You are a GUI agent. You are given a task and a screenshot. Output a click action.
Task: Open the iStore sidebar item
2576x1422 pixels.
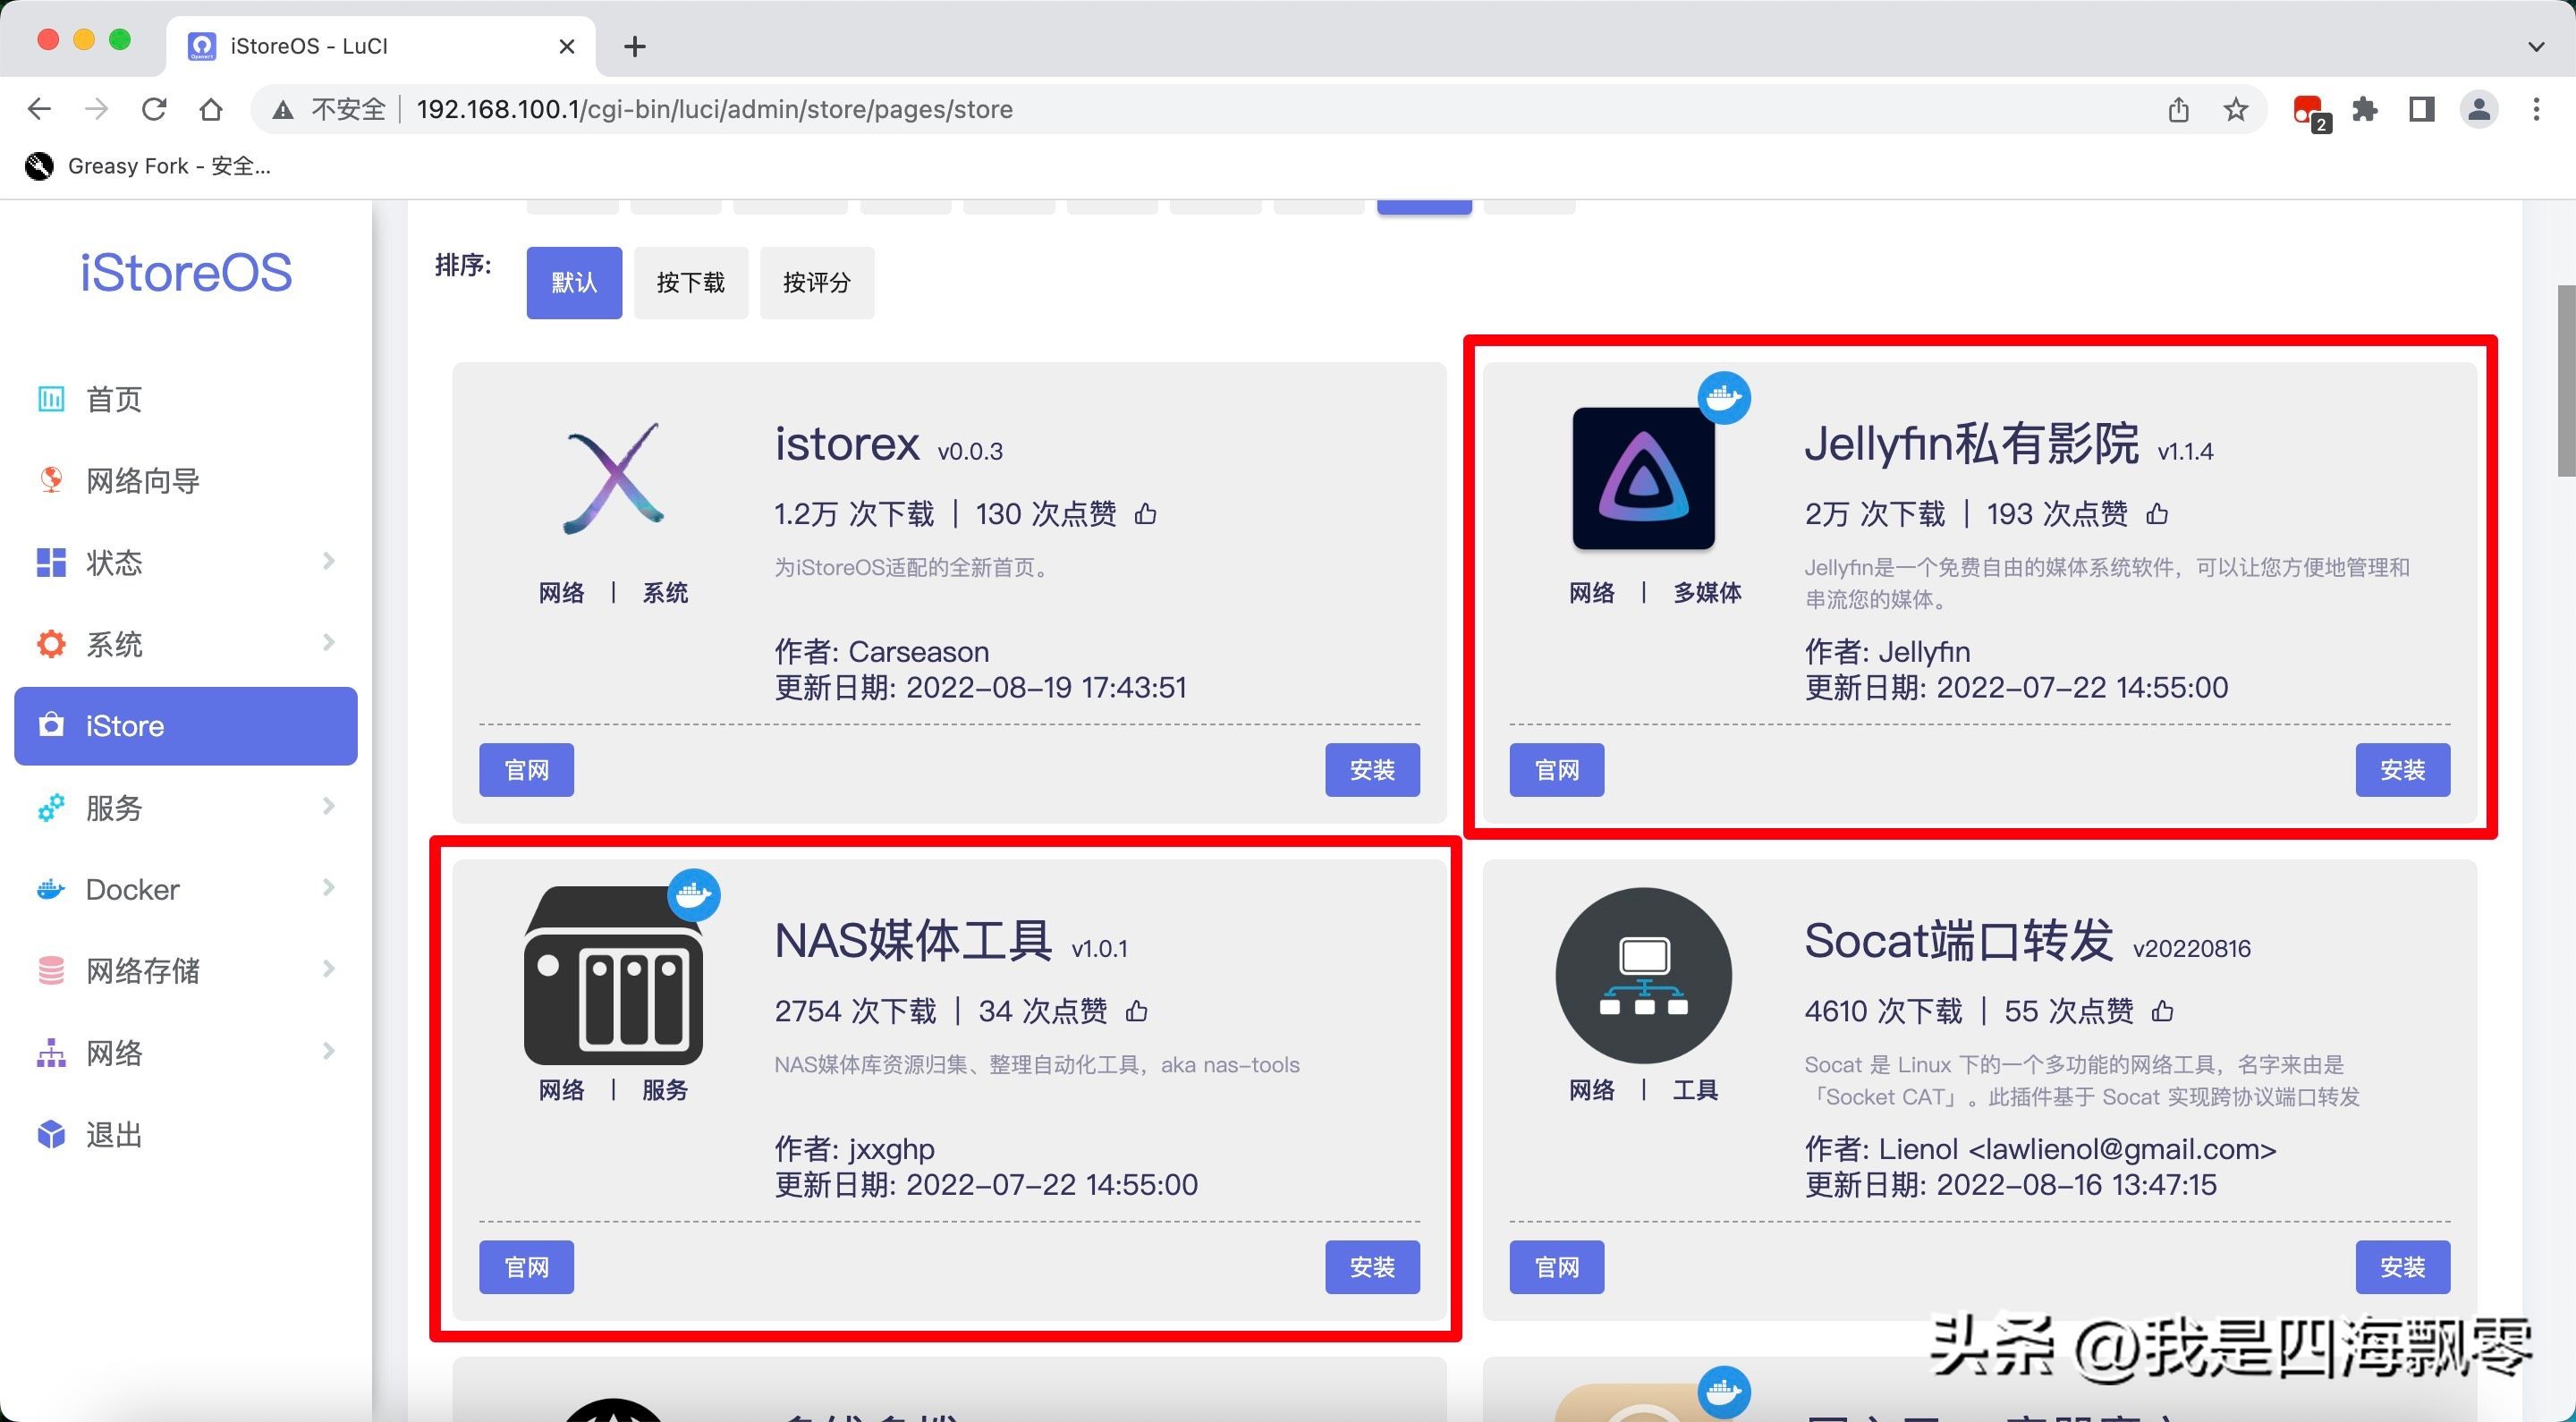click(185, 726)
